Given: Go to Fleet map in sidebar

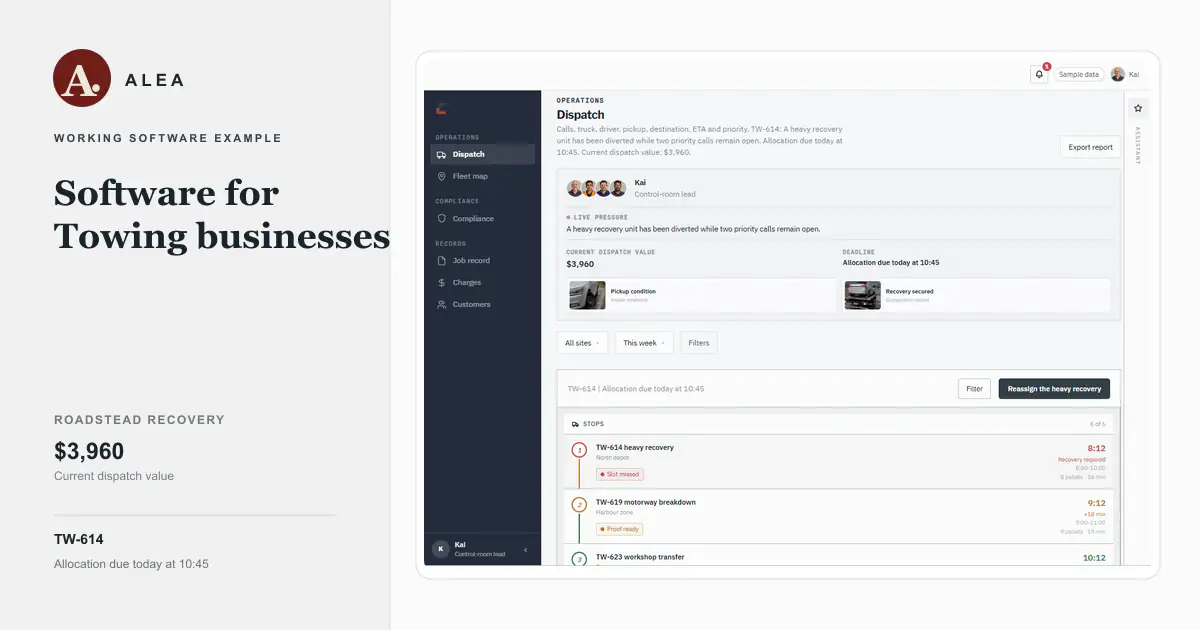Looking at the screenshot, I should pyautogui.click(x=483, y=176).
